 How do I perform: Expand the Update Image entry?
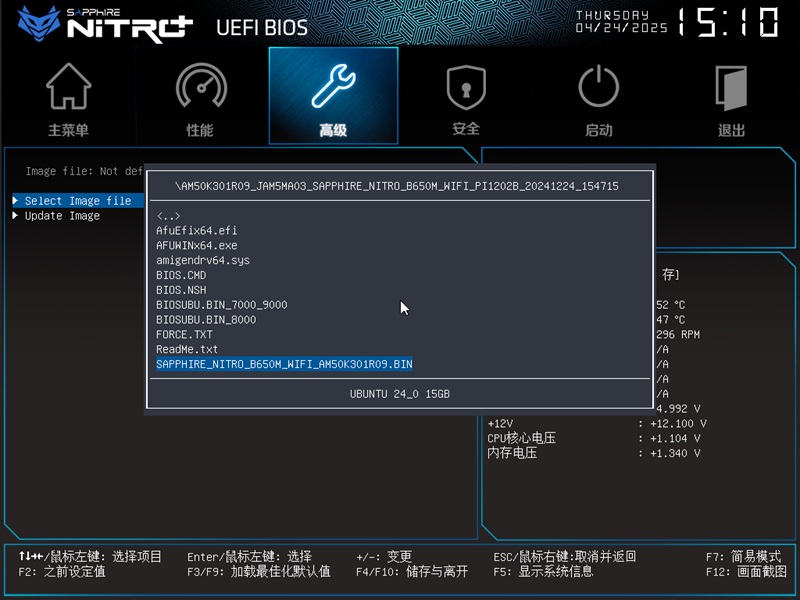(62, 216)
